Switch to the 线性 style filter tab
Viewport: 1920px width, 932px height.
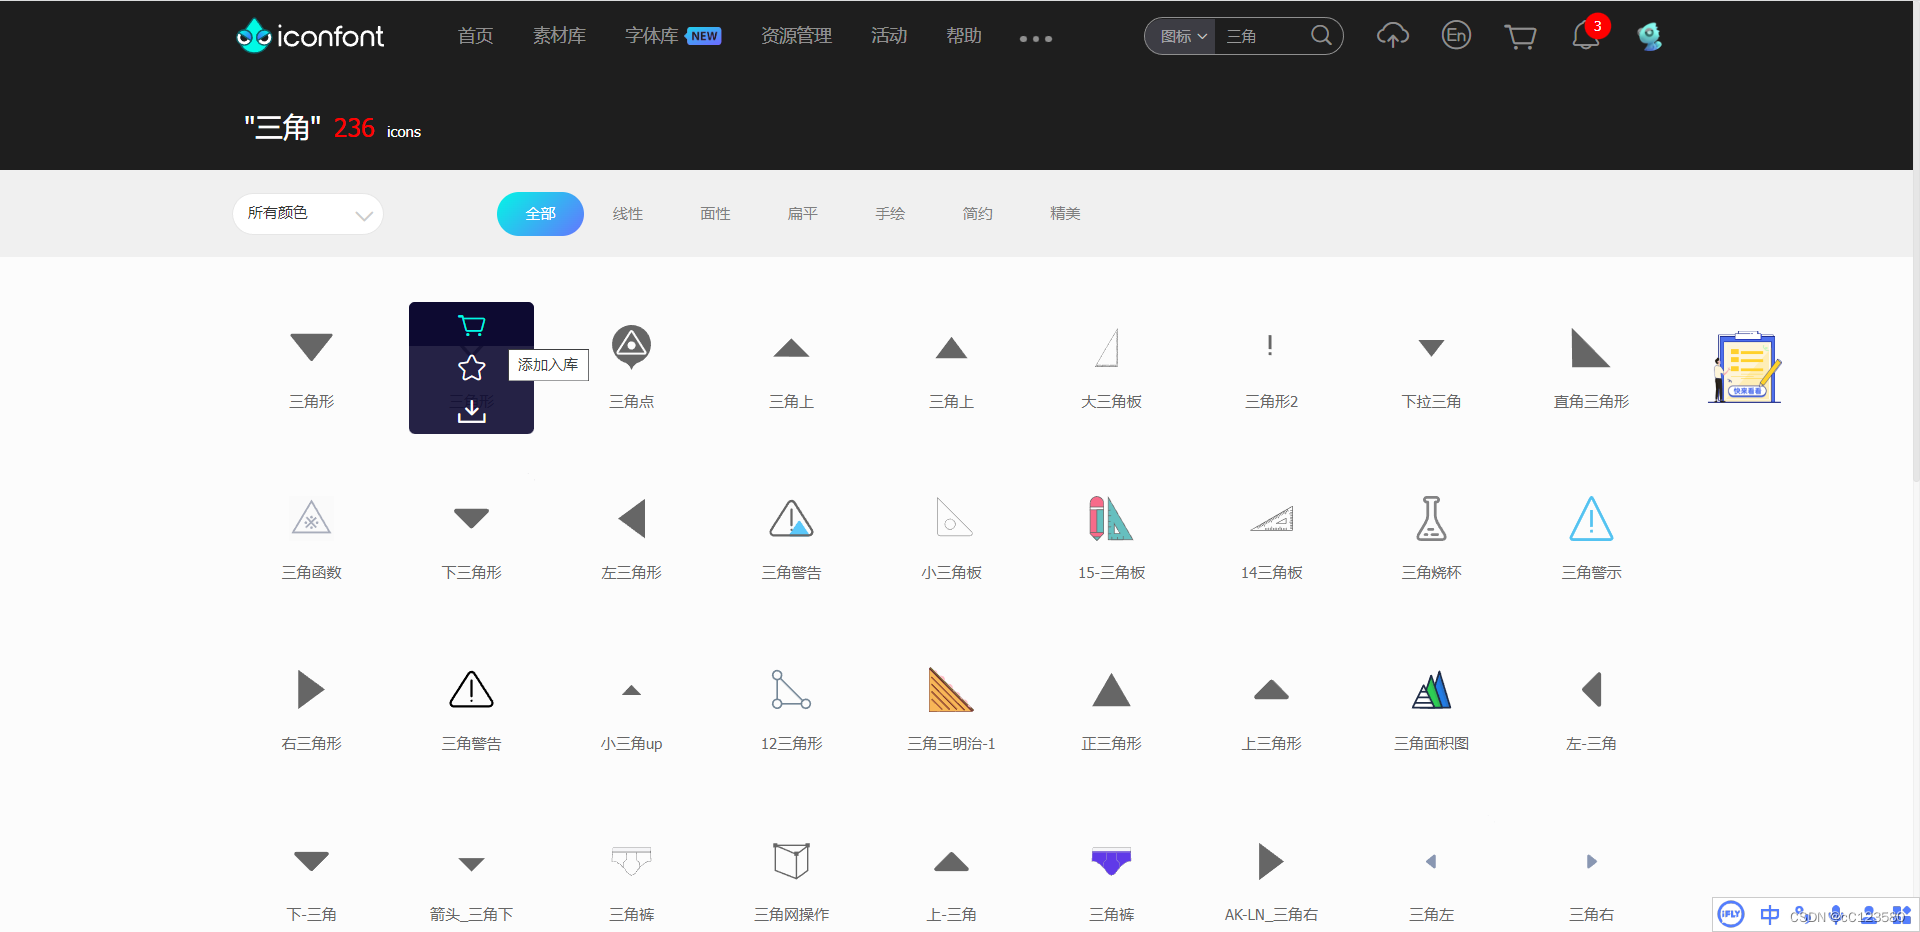pyautogui.click(x=627, y=213)
